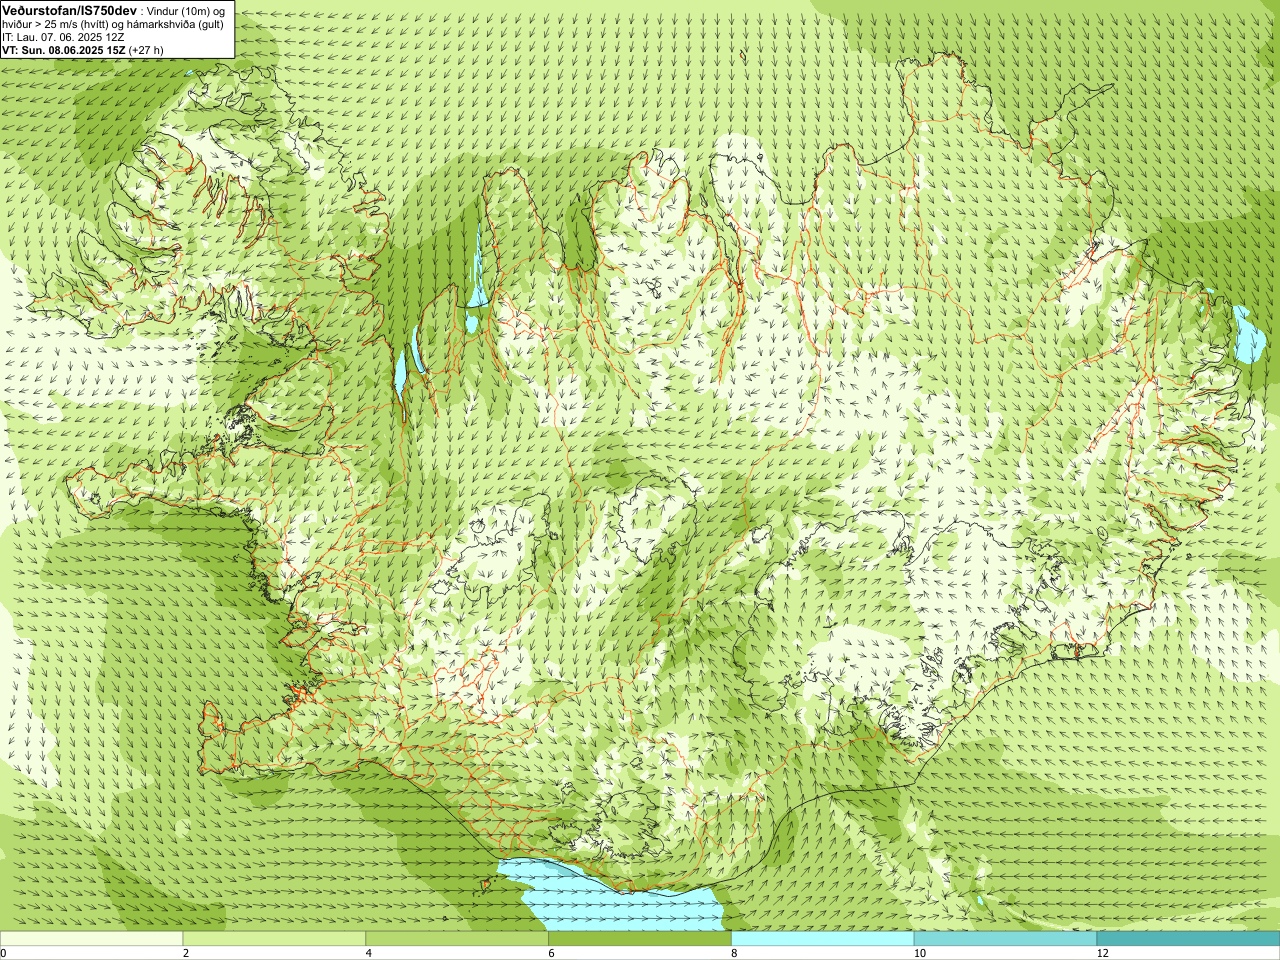This screenshot has height=960, width=1280.
Task: Click the teal legend swatch above 12
Action: pyautogui.click(x=1188, y=938)
